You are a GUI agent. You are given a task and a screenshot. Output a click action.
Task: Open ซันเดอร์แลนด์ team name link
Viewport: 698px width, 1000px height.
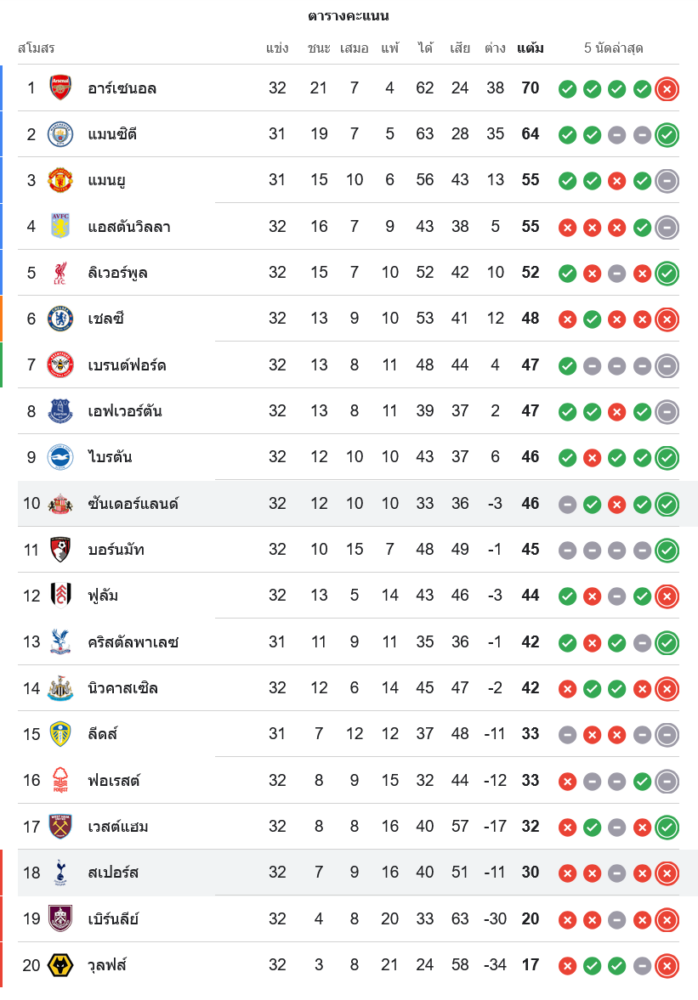133,504
